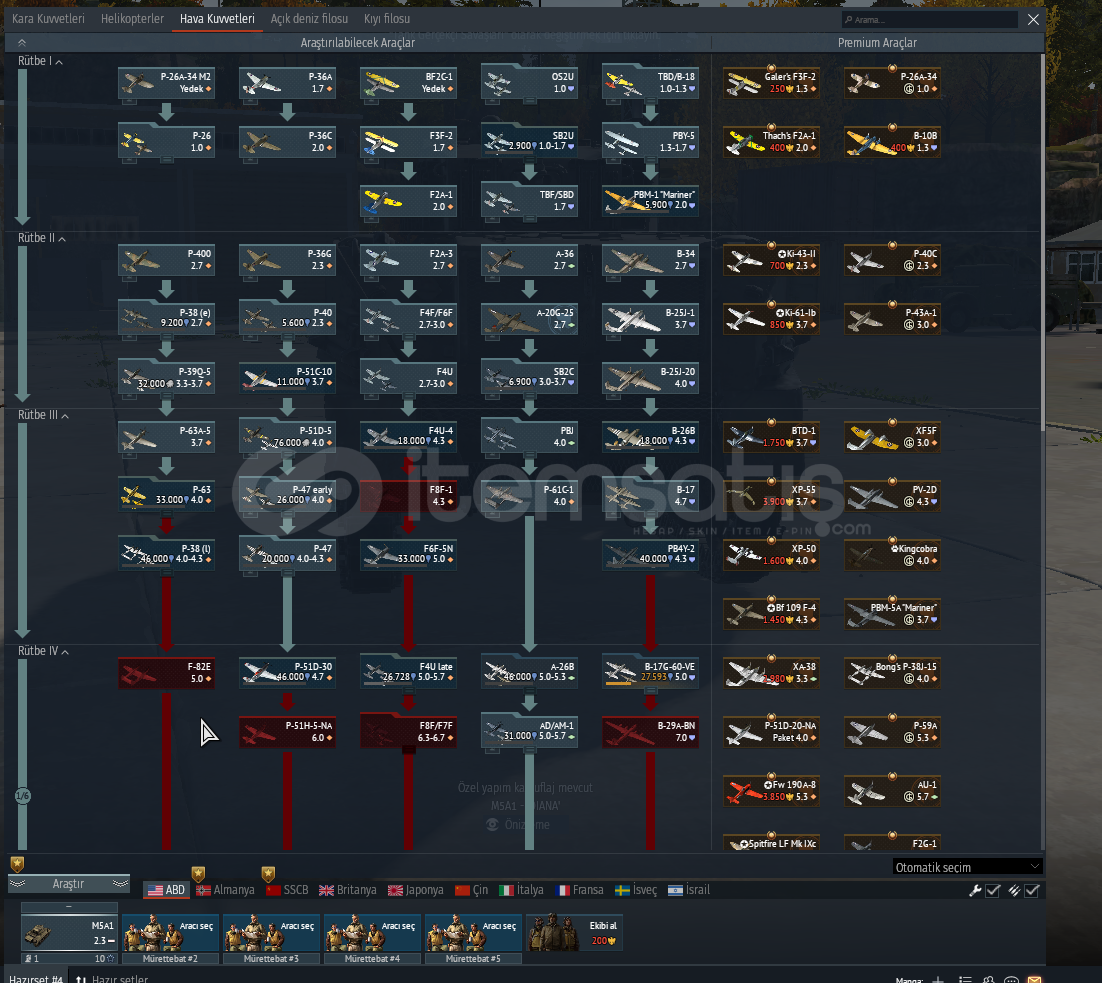
Task: Collapse the Rütbe IV section
Action: (43, 651)
